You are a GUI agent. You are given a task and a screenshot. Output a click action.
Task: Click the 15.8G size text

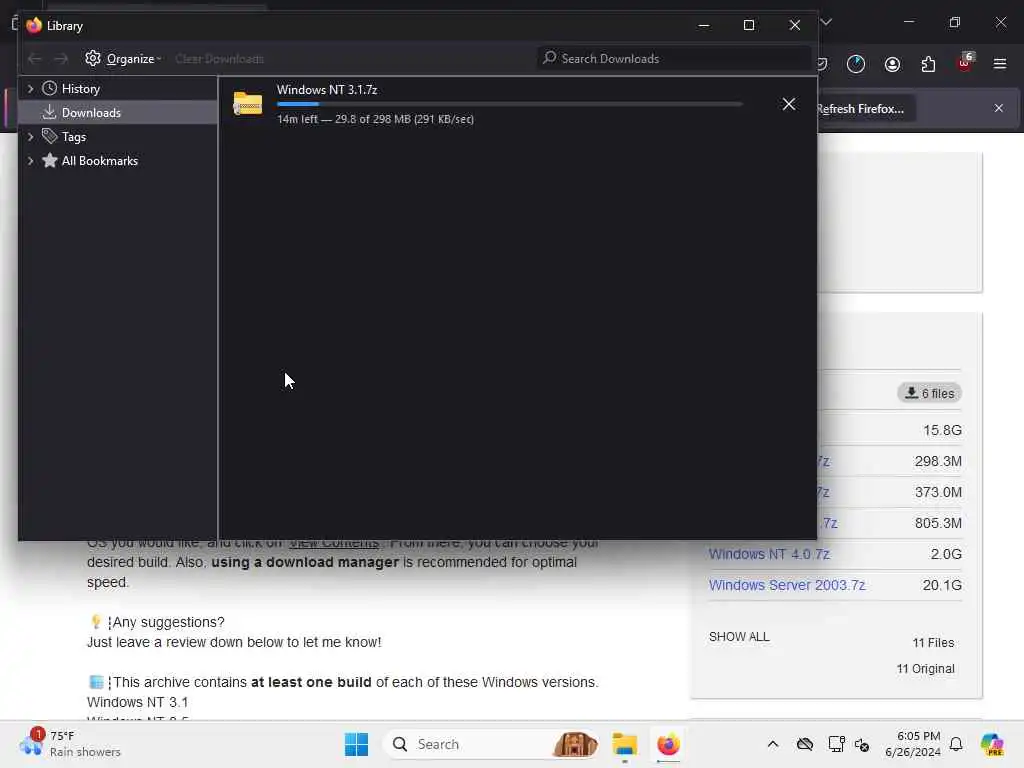click(942, 430)
